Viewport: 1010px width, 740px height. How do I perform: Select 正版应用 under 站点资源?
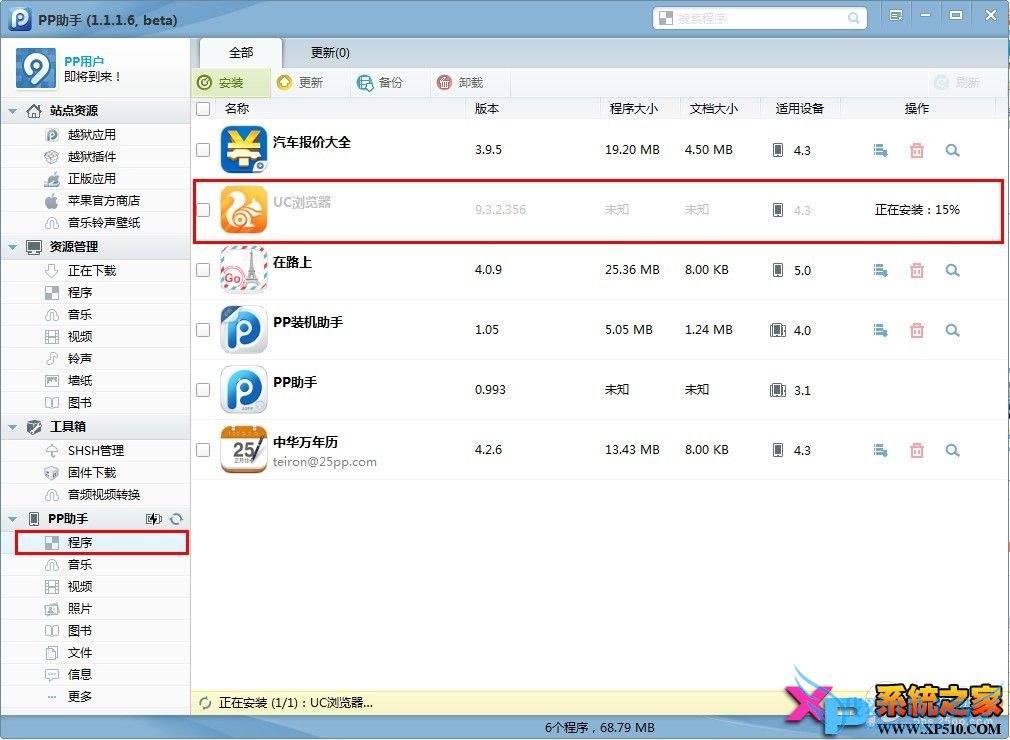91,178
